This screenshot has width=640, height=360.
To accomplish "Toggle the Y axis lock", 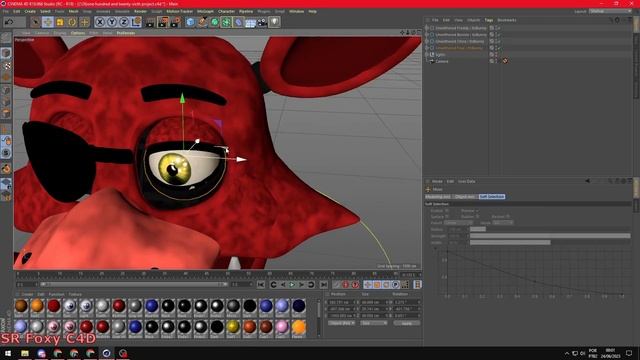I will (111, 22).
